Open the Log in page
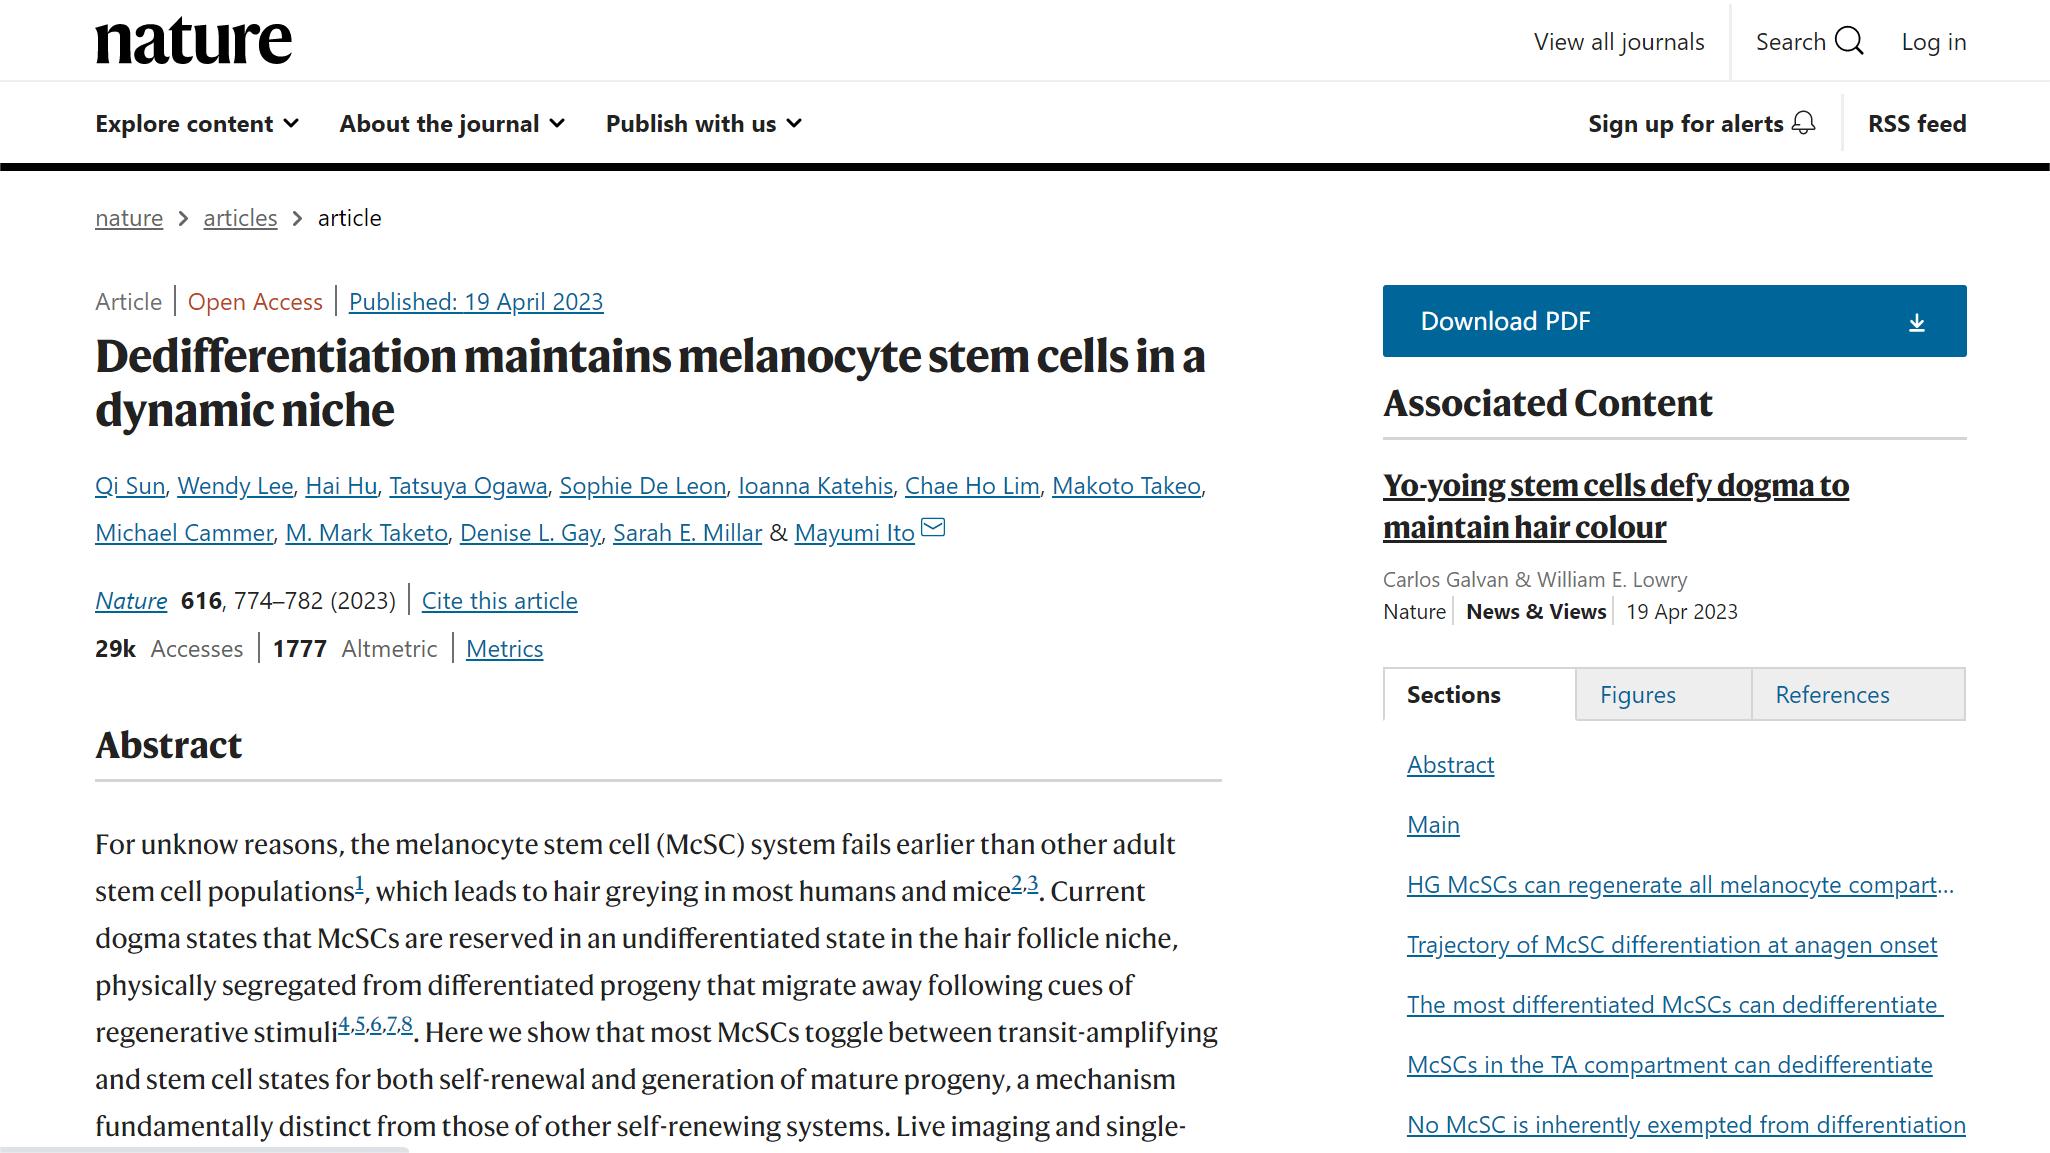The image size is (2050, 1153). pyautogui.click(x=1933, y=42)
